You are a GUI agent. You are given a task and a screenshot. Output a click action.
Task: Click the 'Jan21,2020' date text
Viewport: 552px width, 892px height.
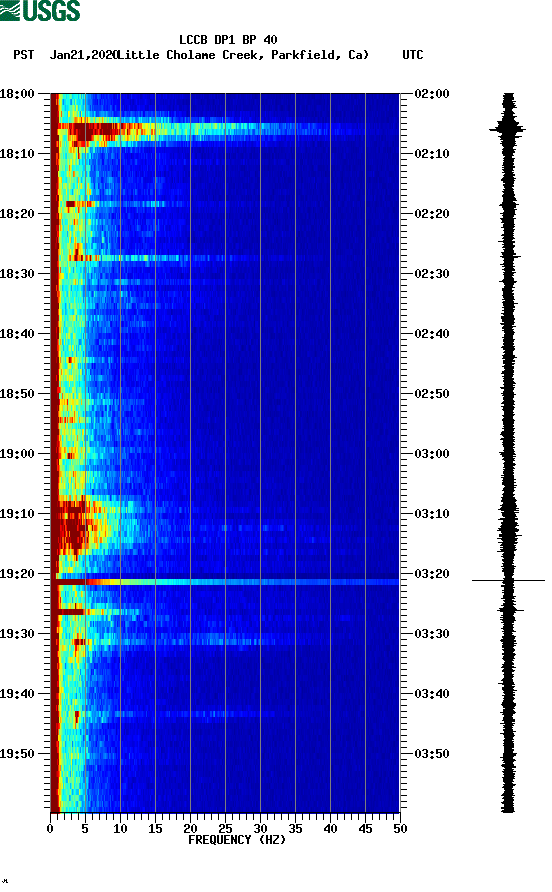pos(83,55)
